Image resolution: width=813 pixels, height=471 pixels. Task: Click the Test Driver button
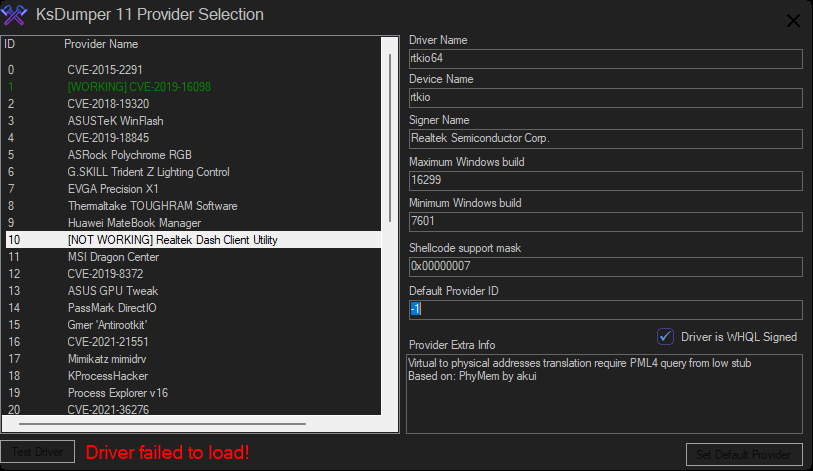[x=38, y=452]
